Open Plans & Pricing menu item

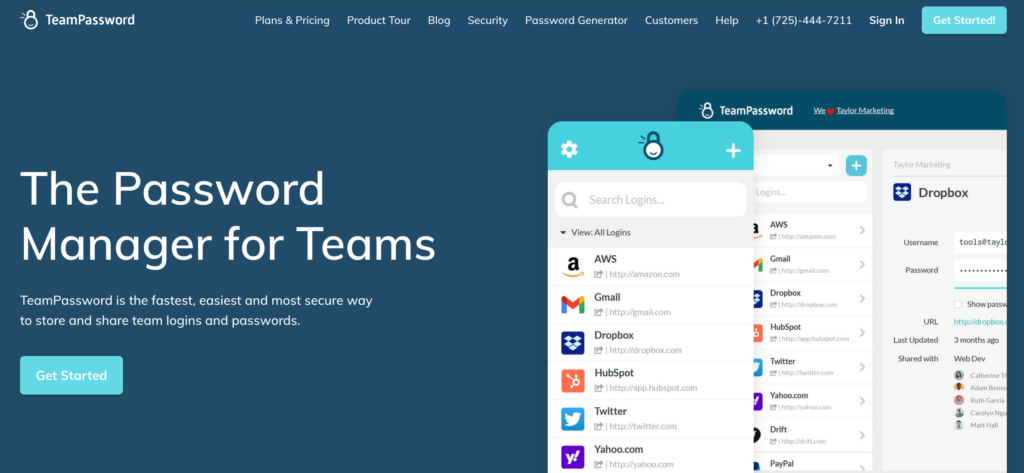(x=292, y=20)
